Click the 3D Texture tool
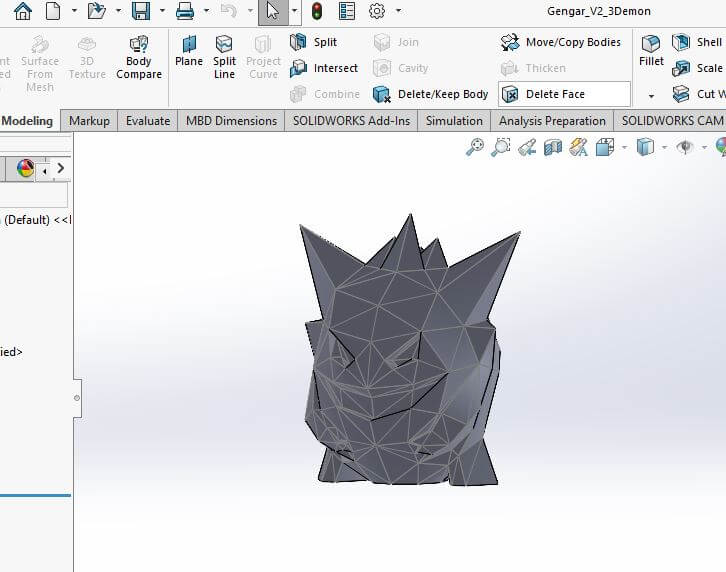The height and width of the screenshot is (572, 726). click(x=87, y=57)
